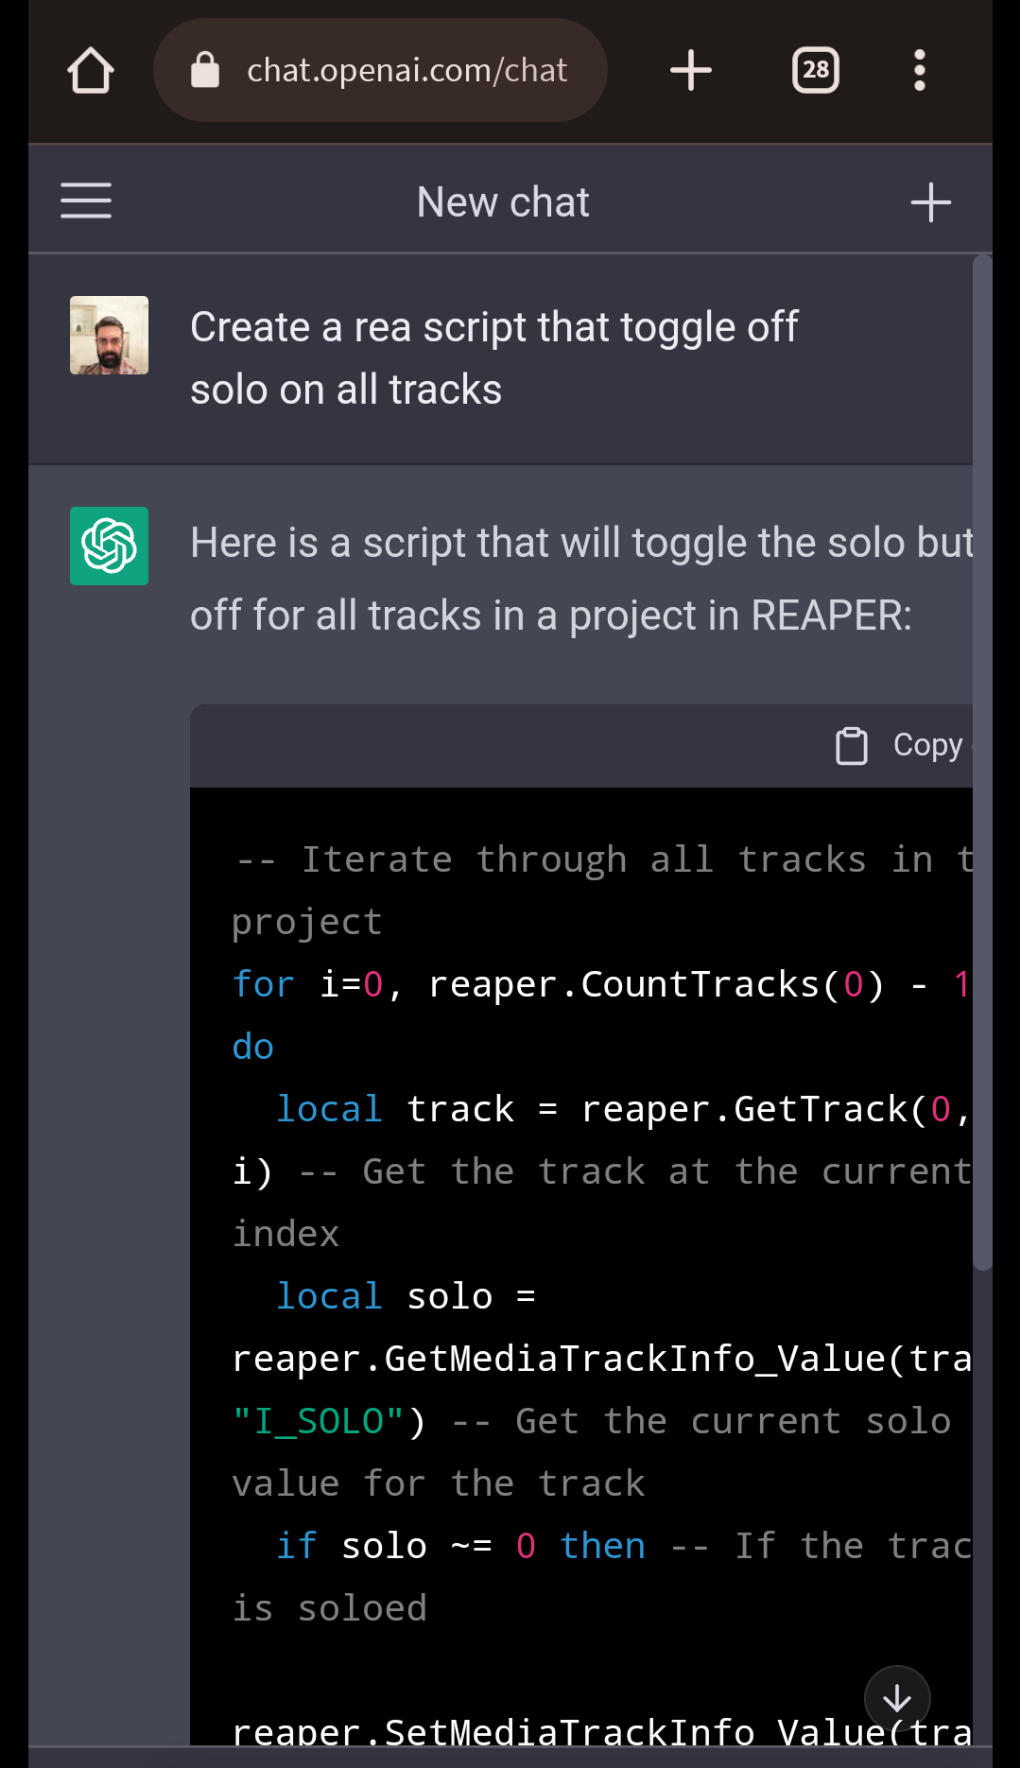Click the "Here is a script" response text

580,579
